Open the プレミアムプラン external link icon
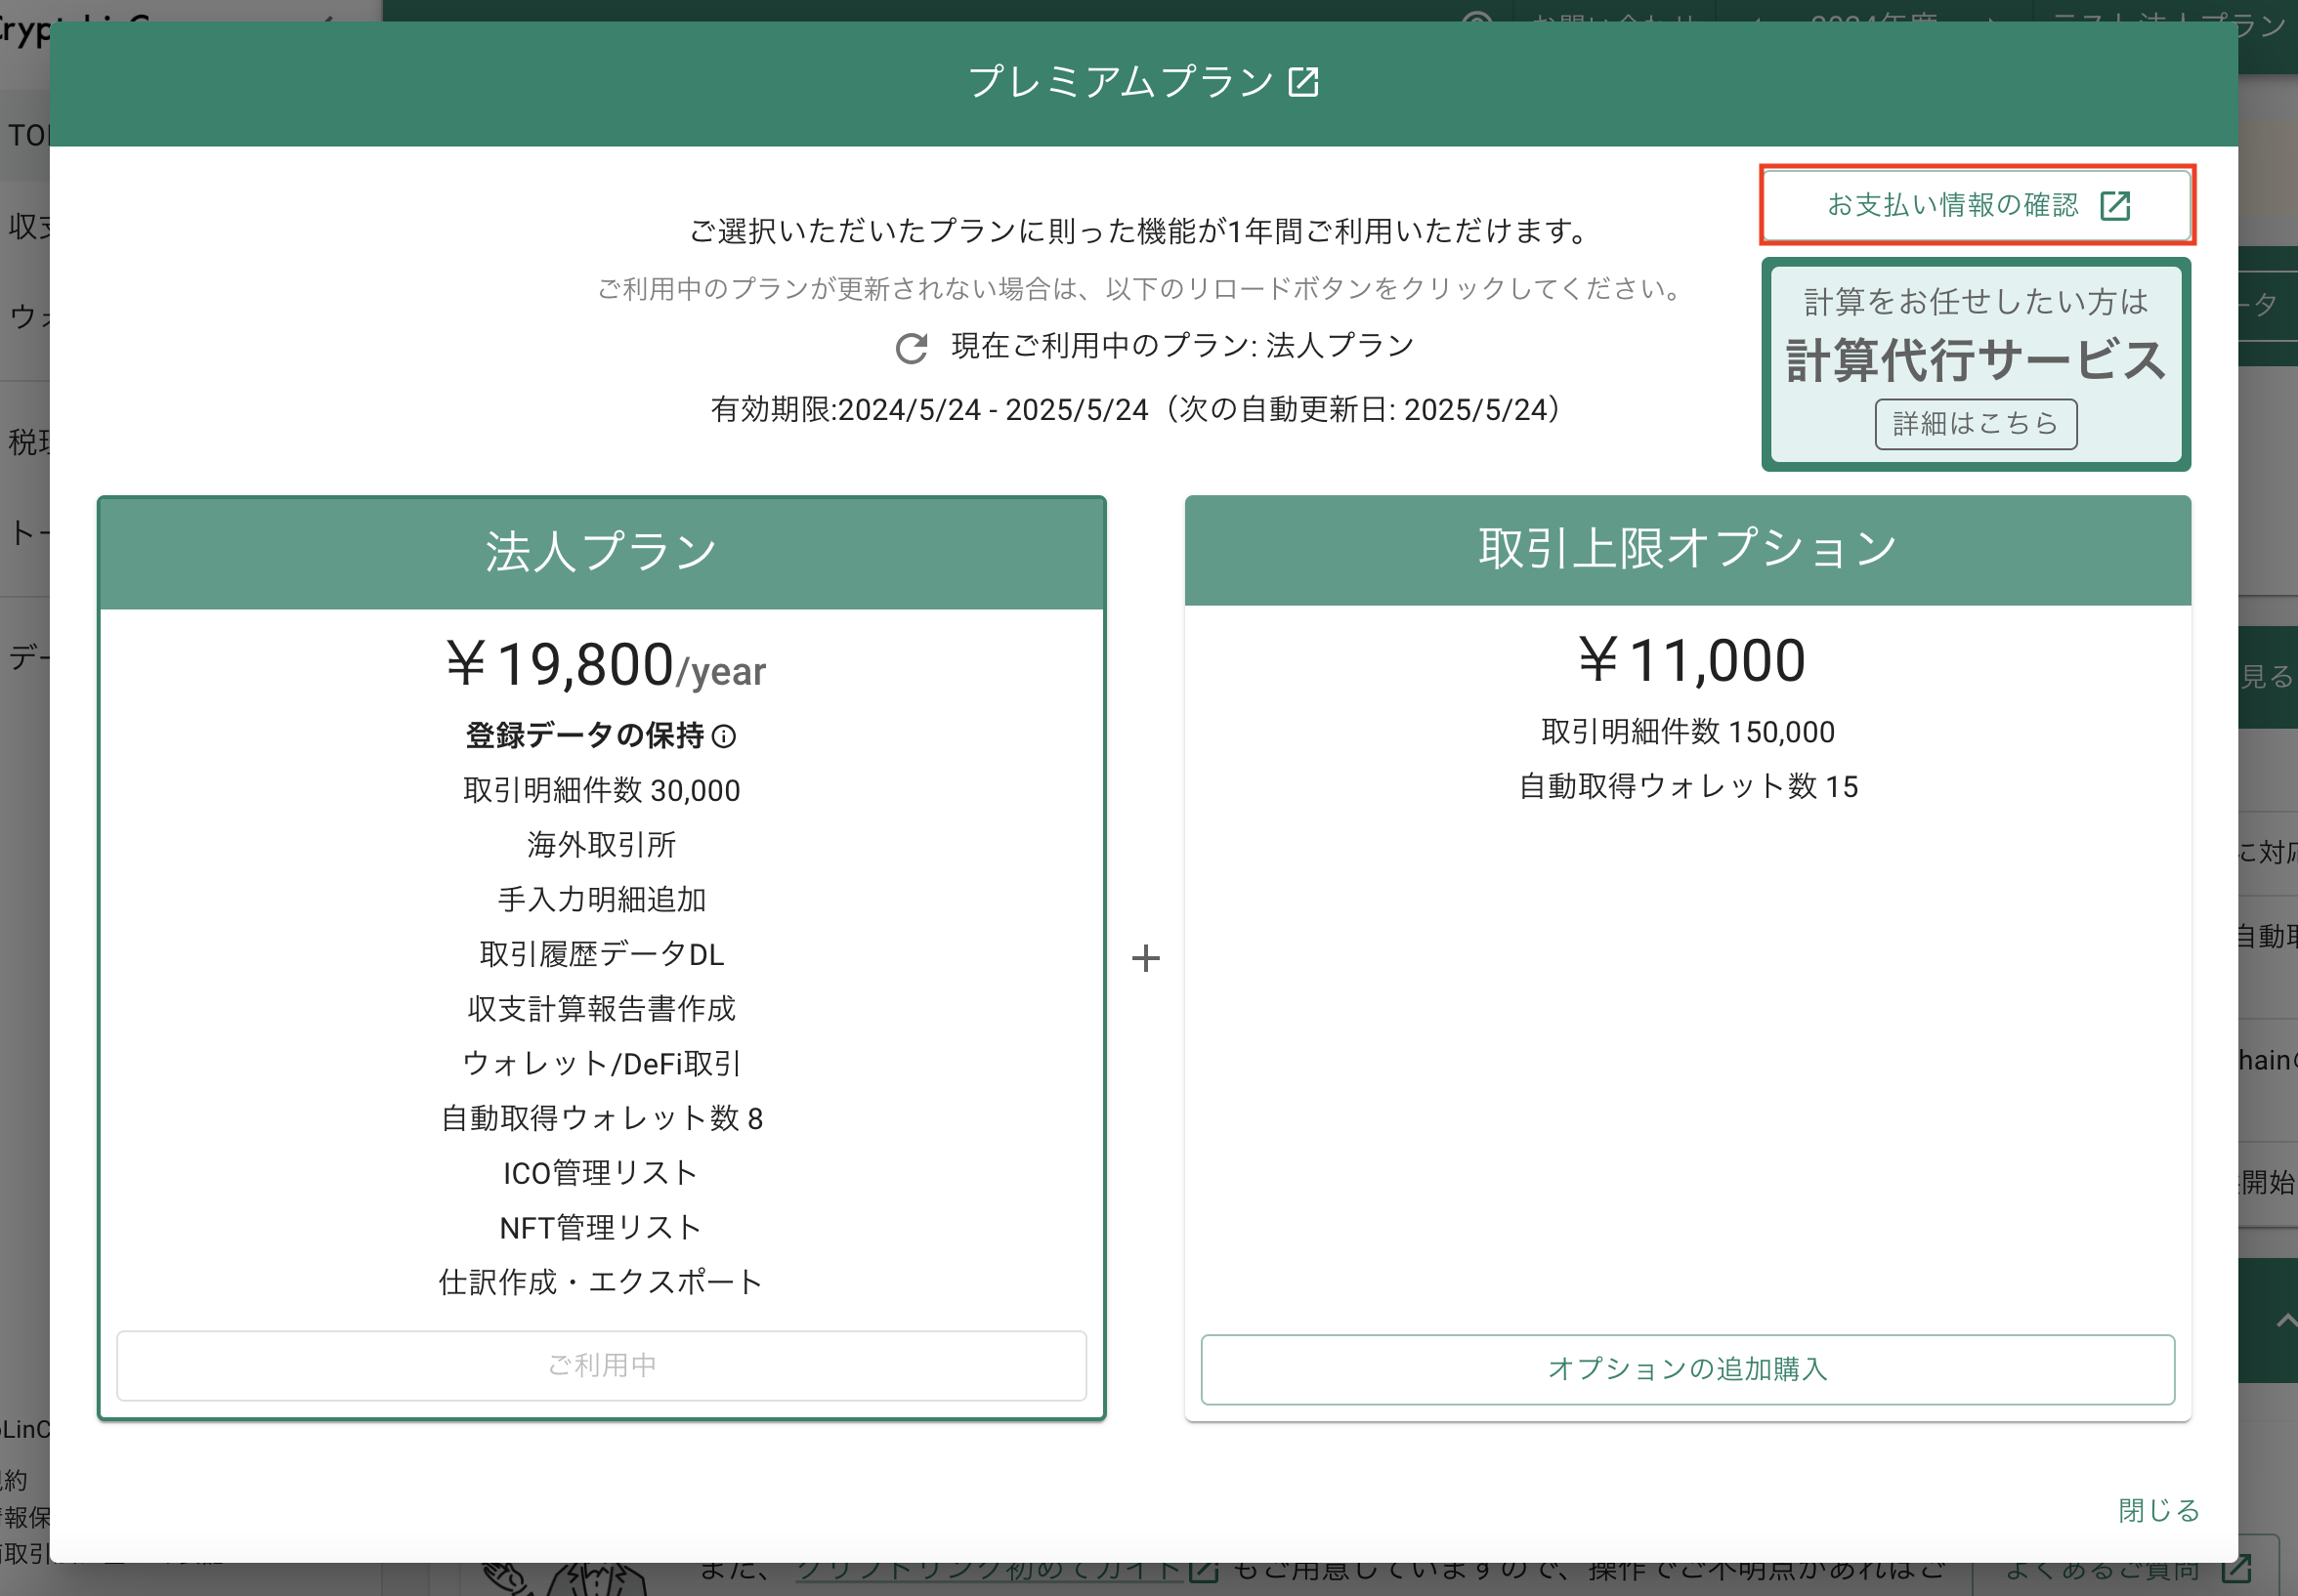Image resolution: width=2298 pixels, height=1596 pixels. (x=1303, y=82)
